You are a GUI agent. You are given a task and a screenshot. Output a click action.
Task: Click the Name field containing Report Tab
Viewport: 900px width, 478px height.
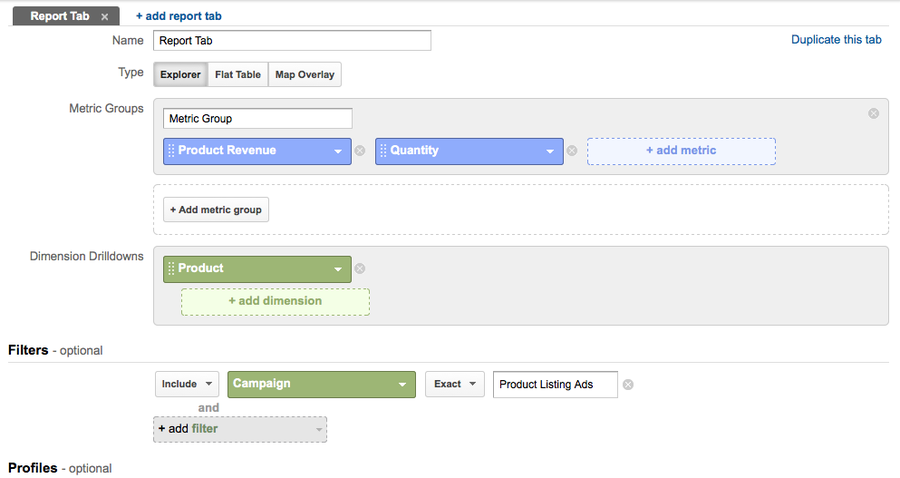(x=292, y=41)
